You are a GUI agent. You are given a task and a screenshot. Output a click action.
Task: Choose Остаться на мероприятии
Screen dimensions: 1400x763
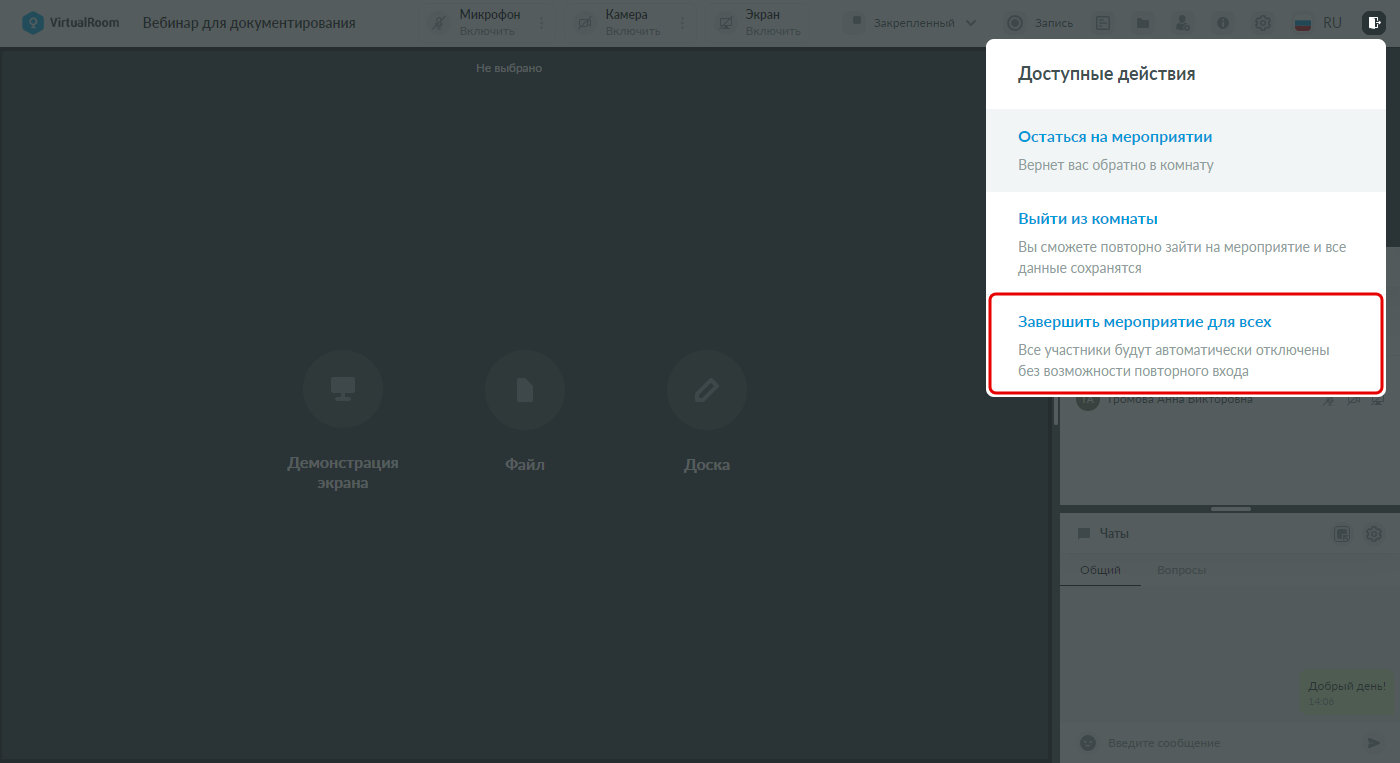point(1186,150)
